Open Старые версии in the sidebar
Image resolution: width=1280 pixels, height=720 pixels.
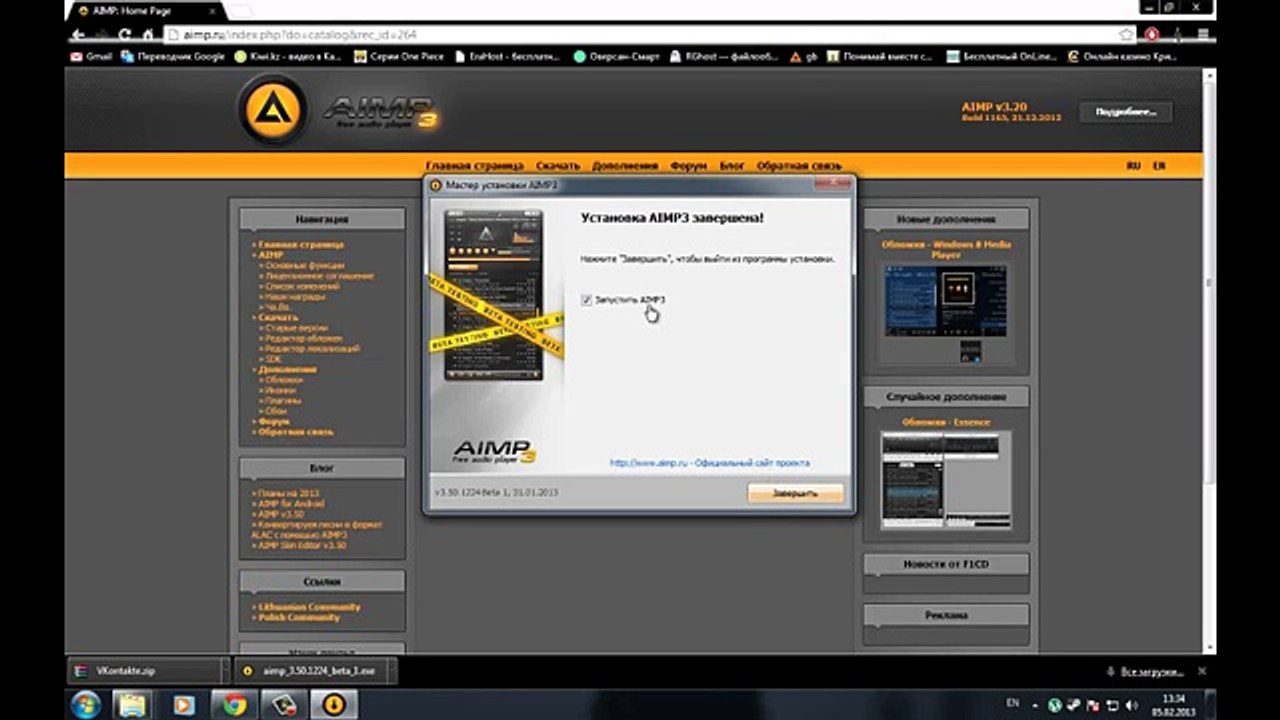coord(294,328)
